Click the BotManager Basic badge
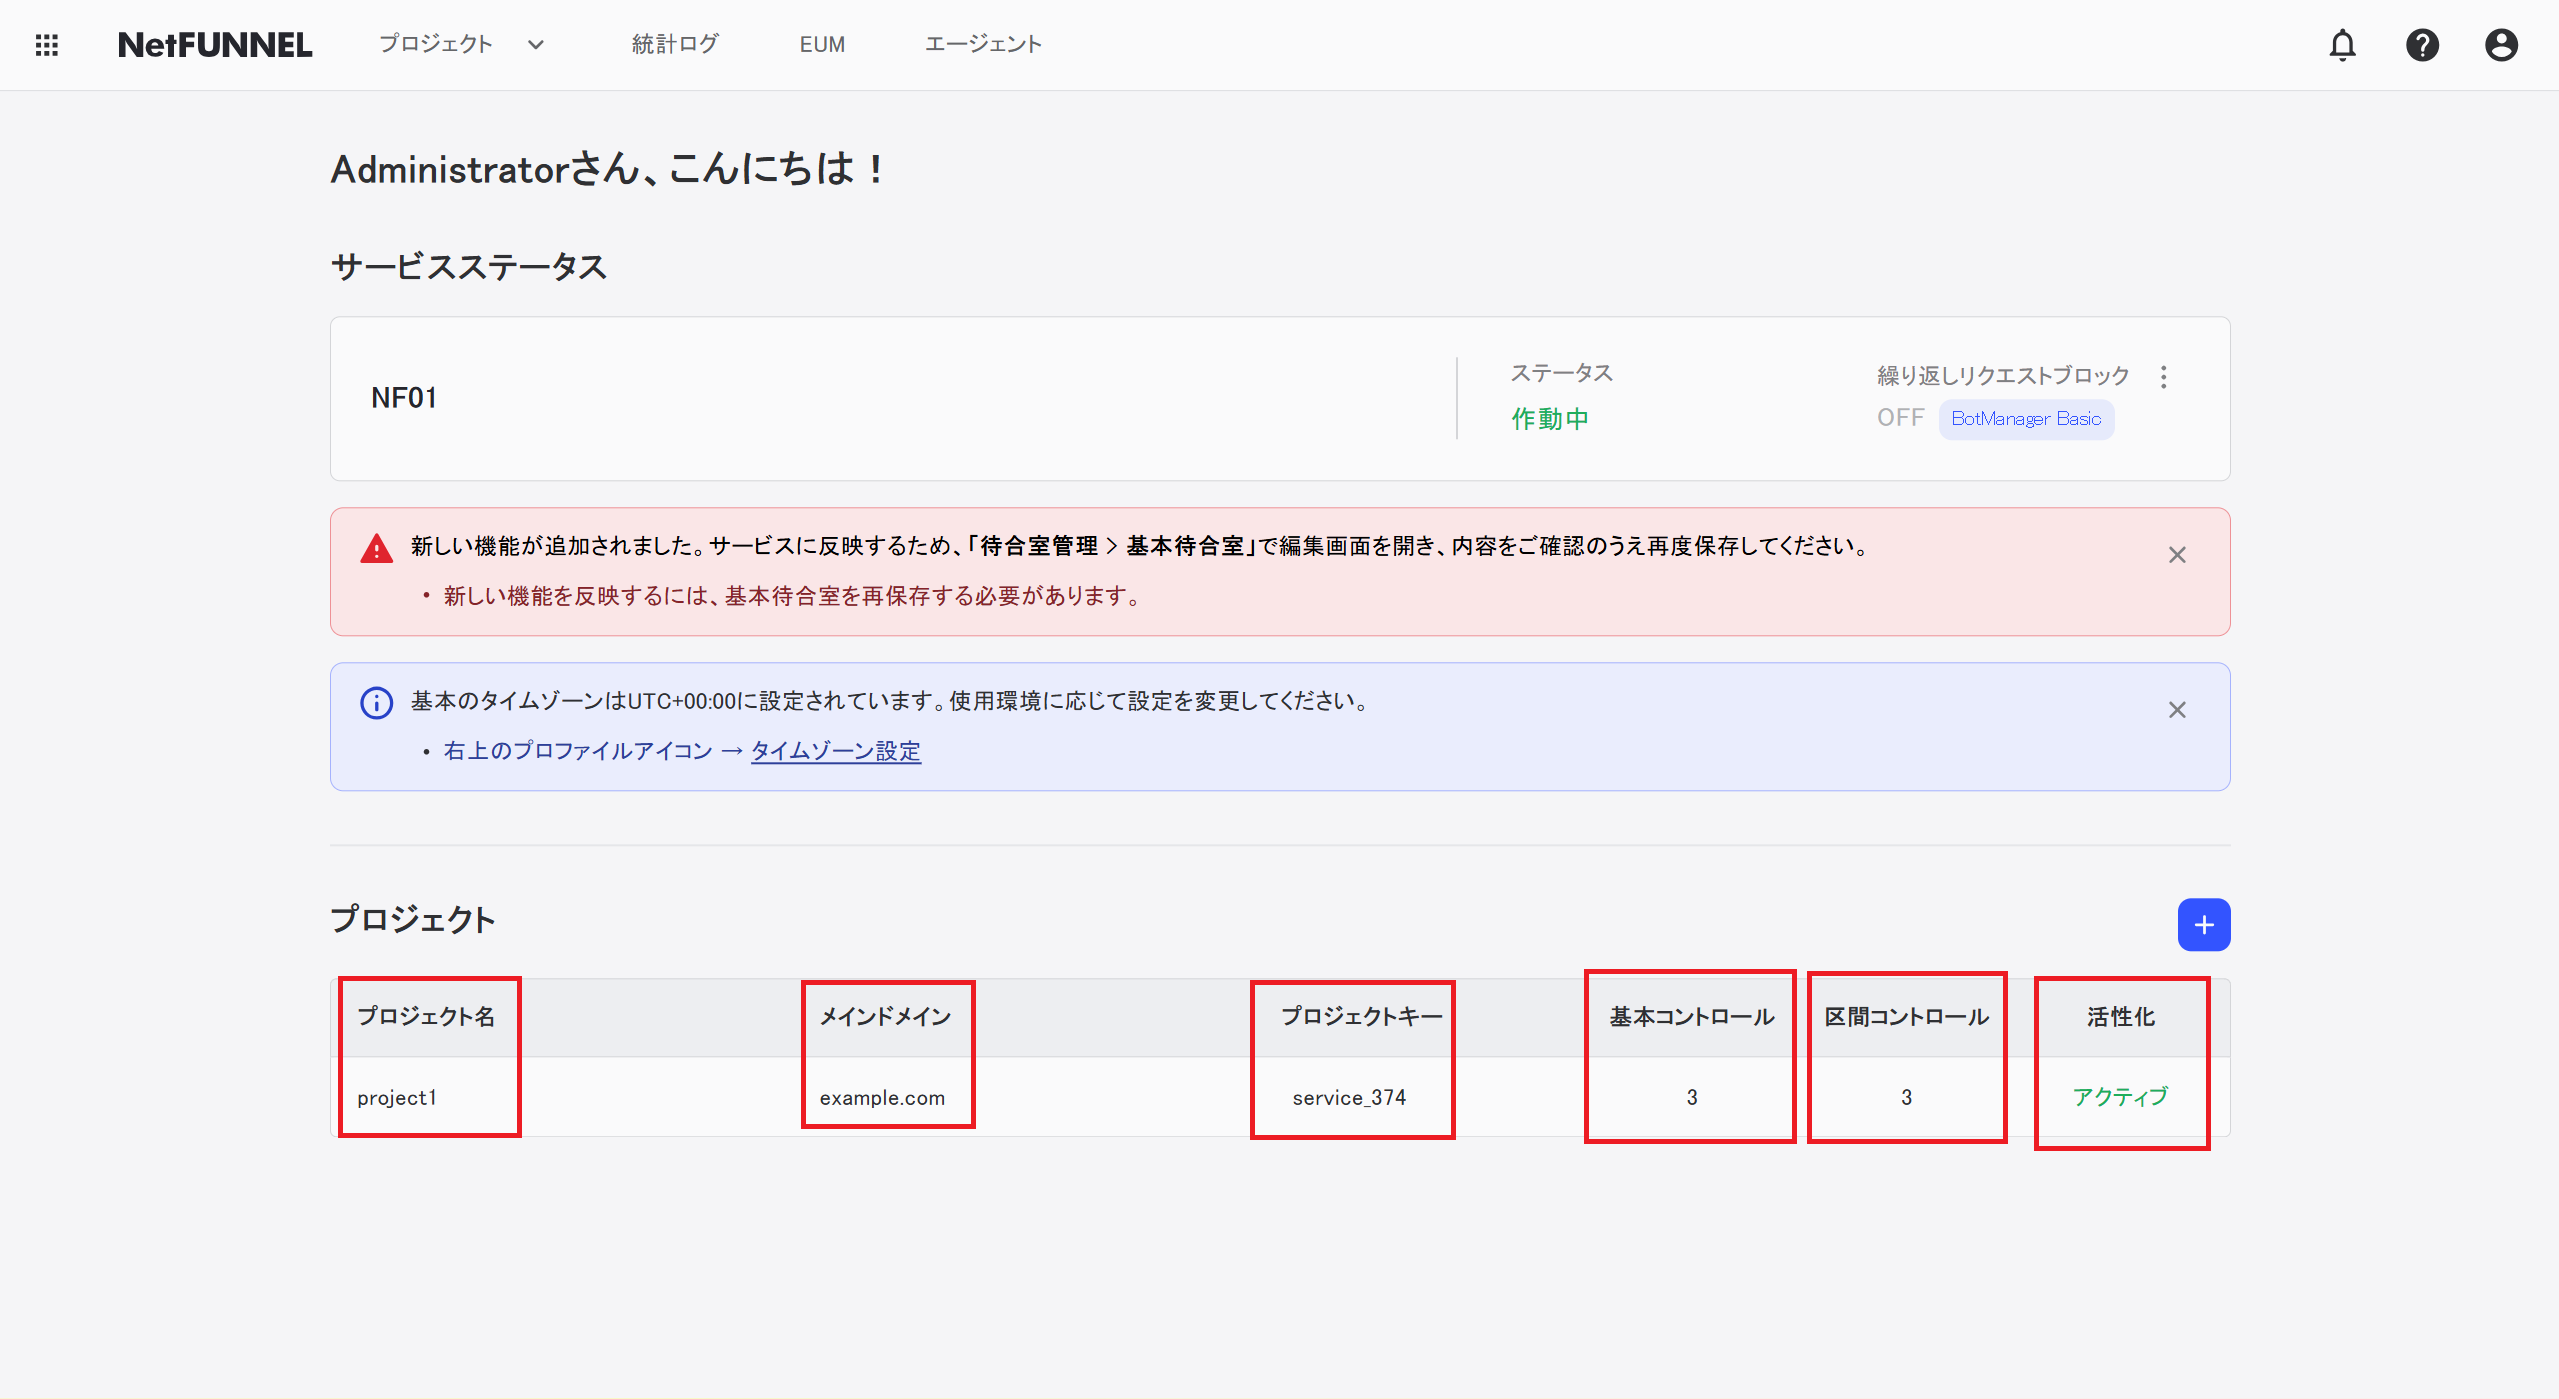This screenshot has width=2559, height=1399. point(2026,419)
